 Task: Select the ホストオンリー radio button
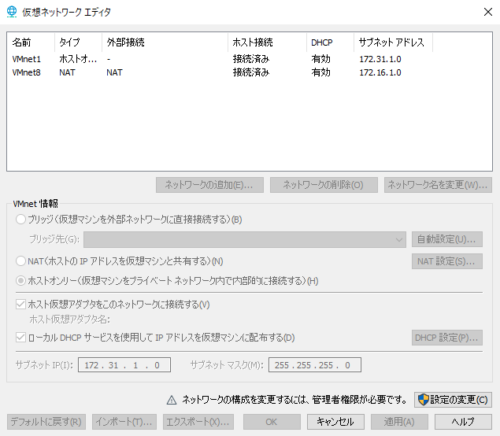[x=21, y=281]
